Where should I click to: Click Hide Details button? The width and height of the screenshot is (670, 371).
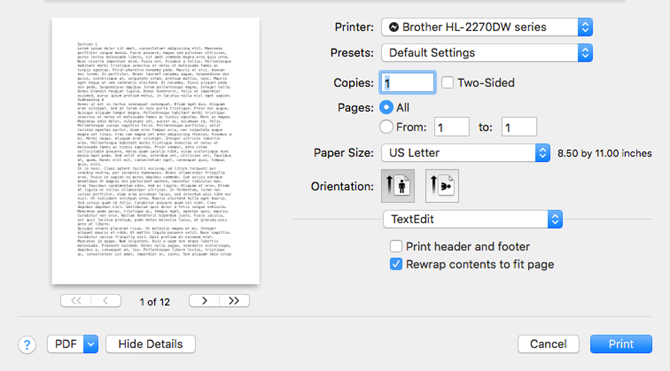150,344
